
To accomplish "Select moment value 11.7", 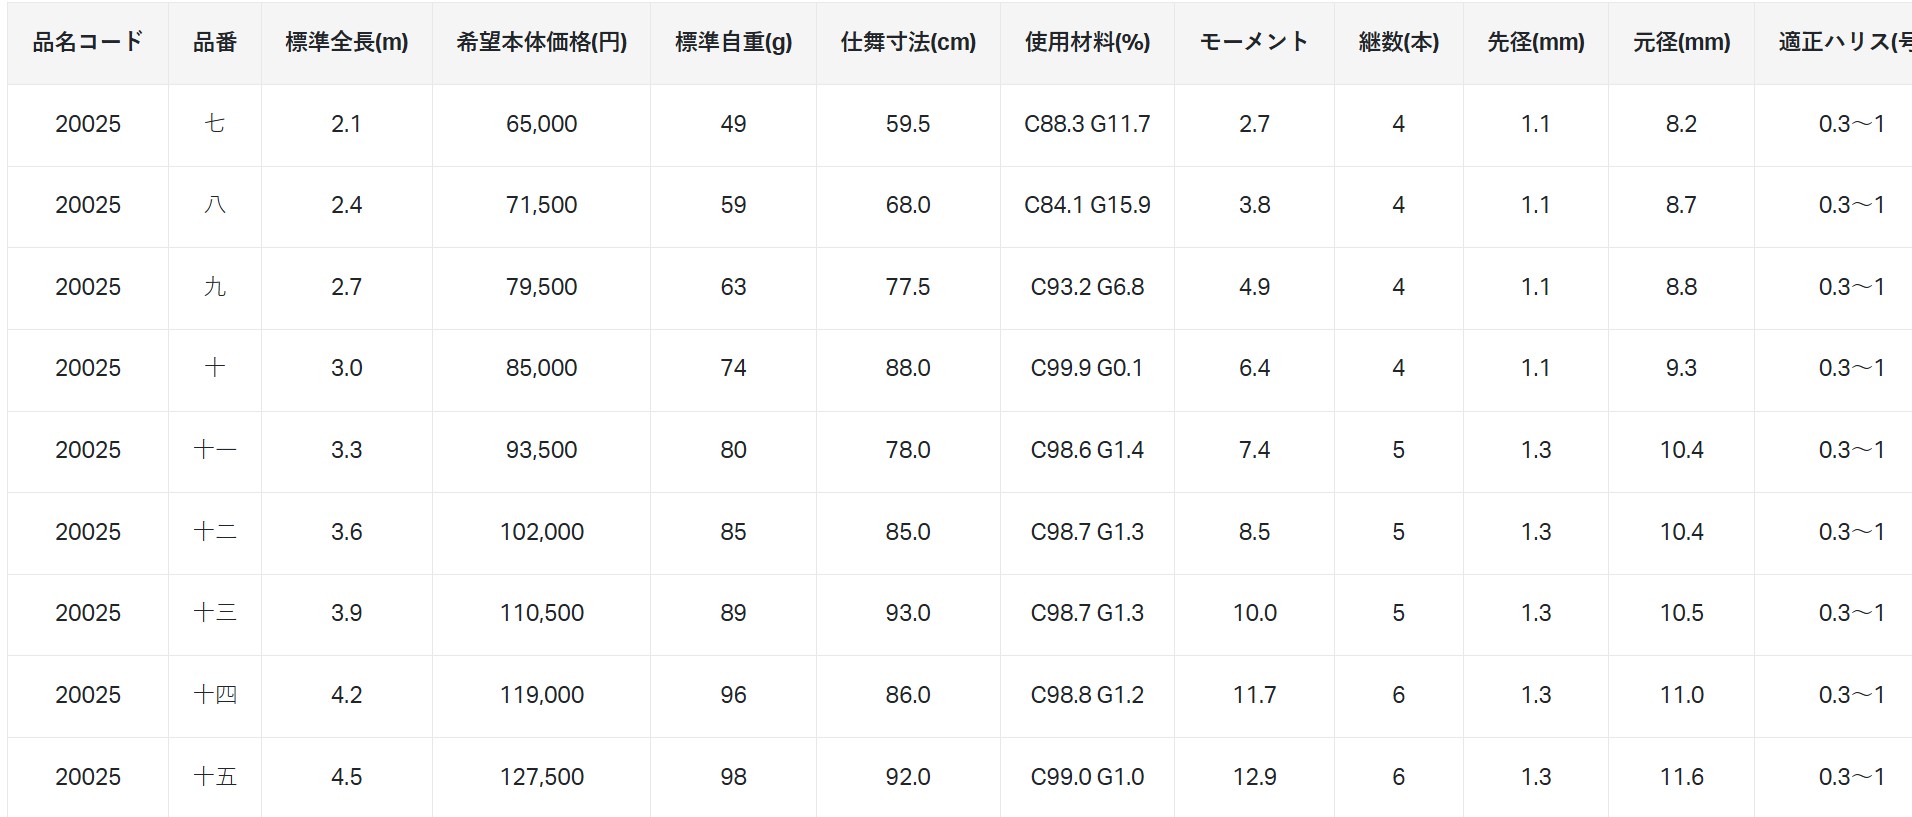I will [x=1254, y=695].
